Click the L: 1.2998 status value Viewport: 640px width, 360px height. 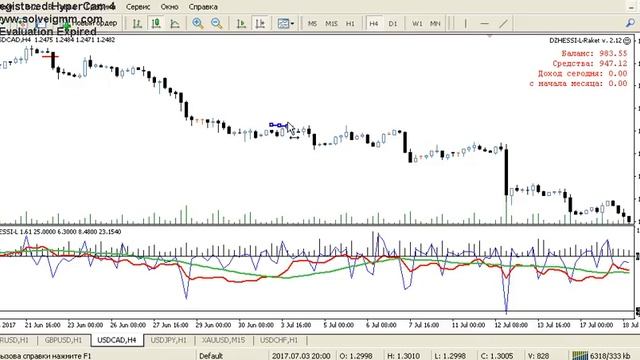point(450,356)
